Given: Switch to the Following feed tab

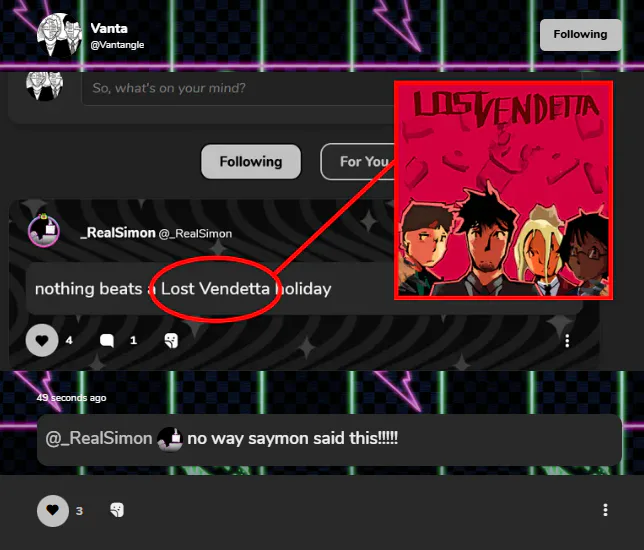Looking at the screenshot, I should click(x=251, y=161).
